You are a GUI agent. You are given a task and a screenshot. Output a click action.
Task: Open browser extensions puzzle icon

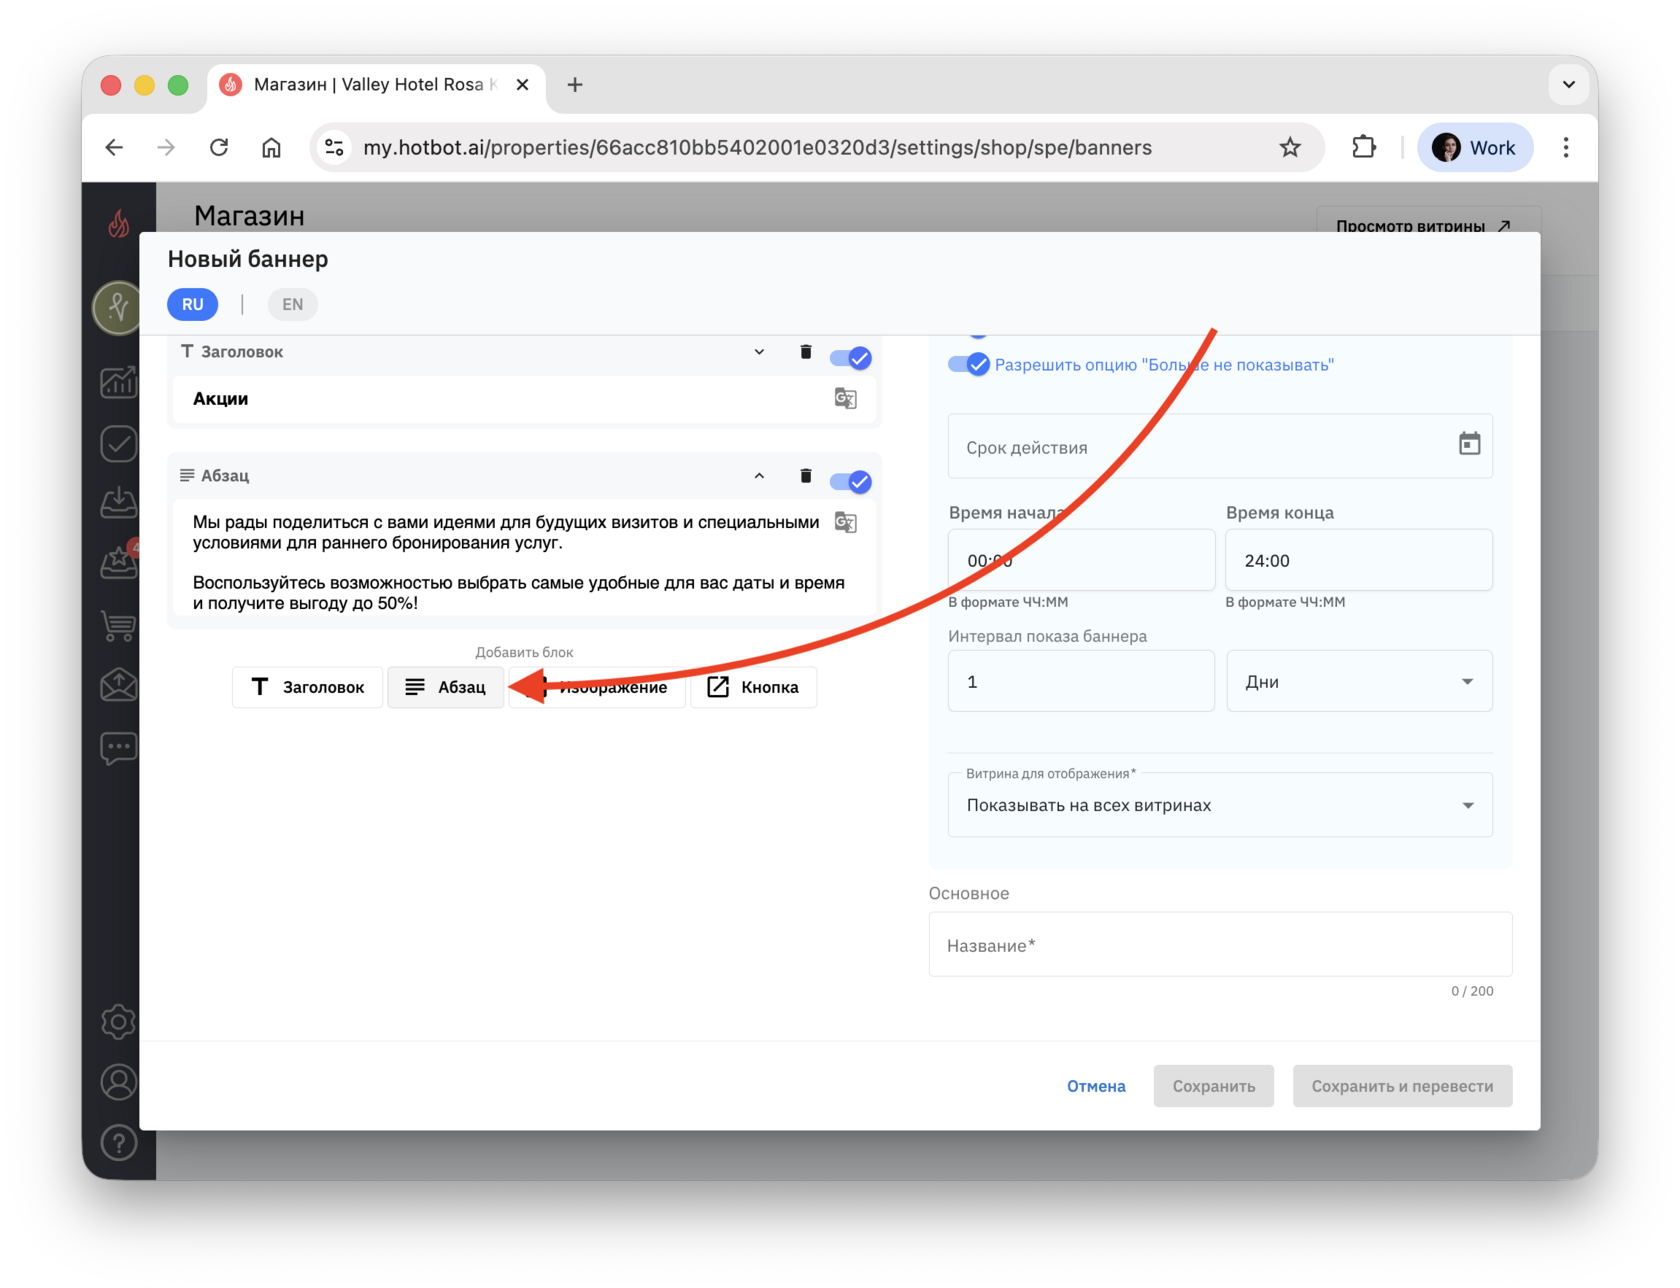tap(1363, 148)
